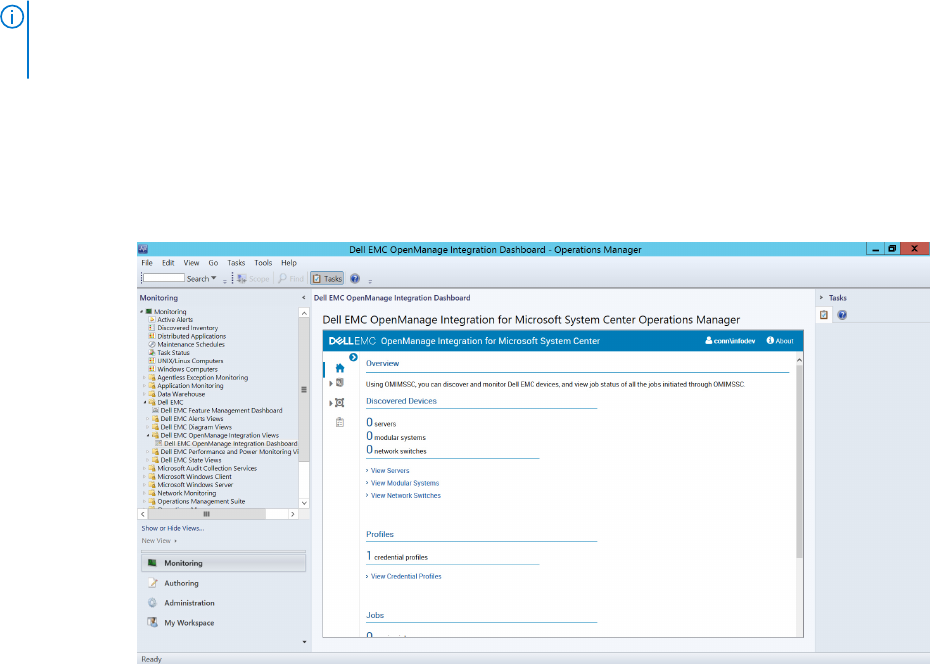Select Distributed Applications in the tree
Image resolution: width=930 pixels, height=664 pixels.
click(192, 336)
